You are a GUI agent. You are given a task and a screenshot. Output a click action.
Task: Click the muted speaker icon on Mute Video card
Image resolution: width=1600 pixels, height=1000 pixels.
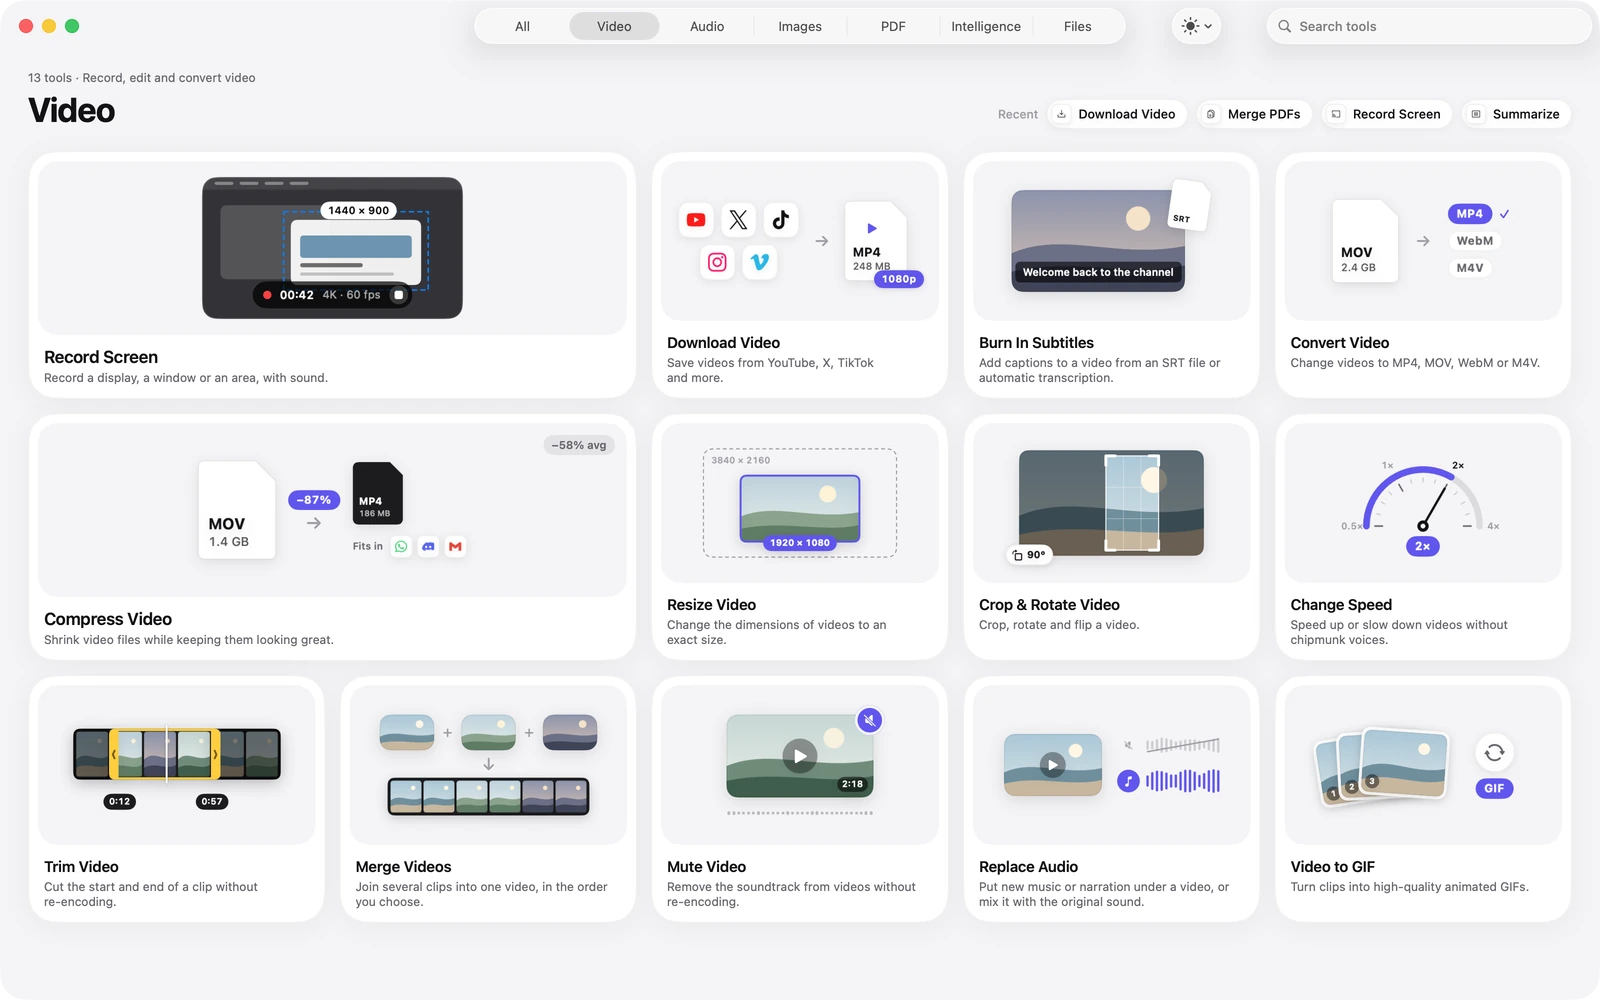[x=870, y=720]
